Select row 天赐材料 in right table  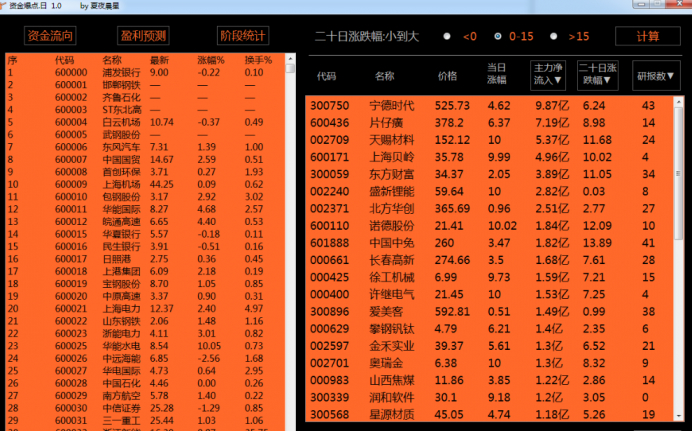(x=490, y=140)
